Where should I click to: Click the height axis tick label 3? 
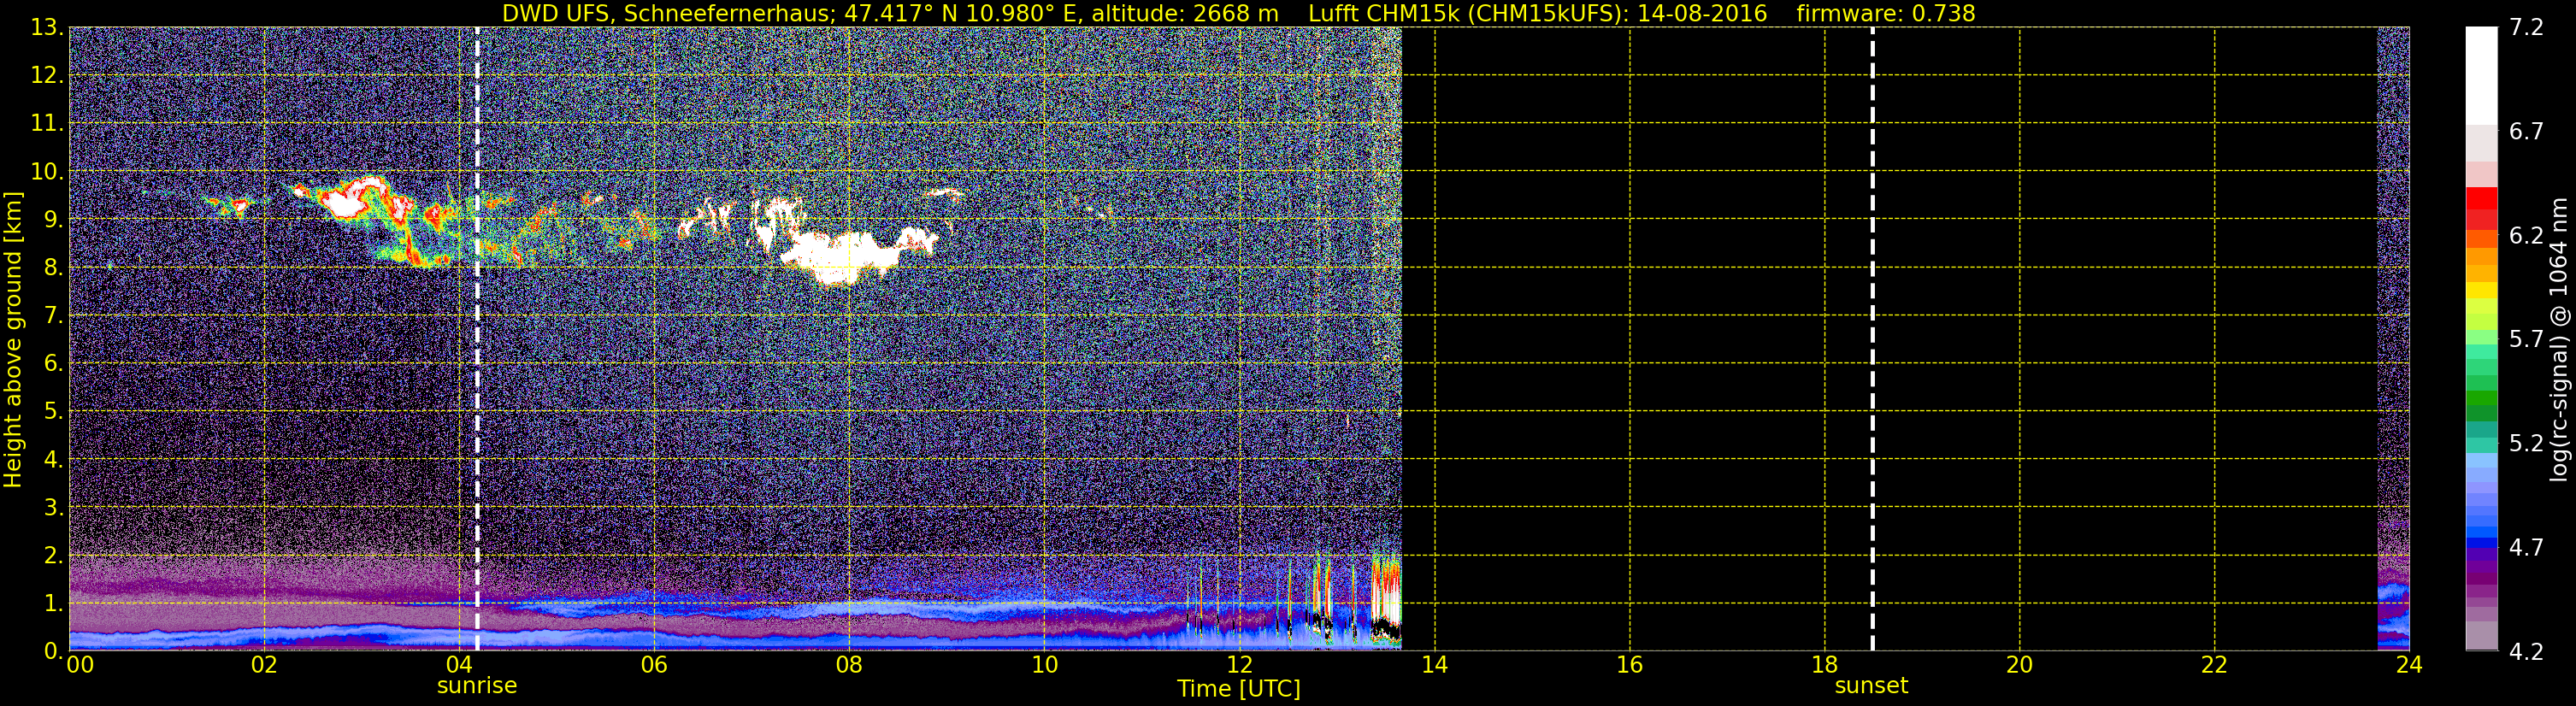point(53,507)
